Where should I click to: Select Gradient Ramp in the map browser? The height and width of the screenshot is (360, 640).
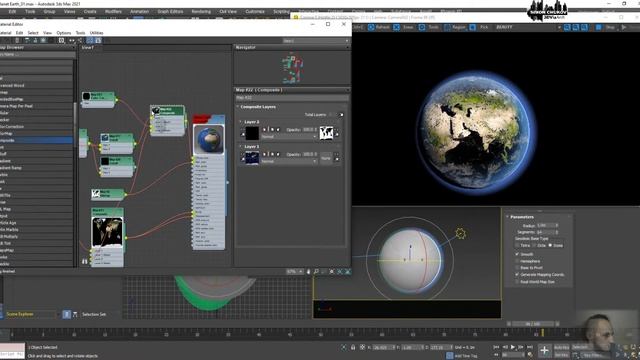(x=36, y=167)
